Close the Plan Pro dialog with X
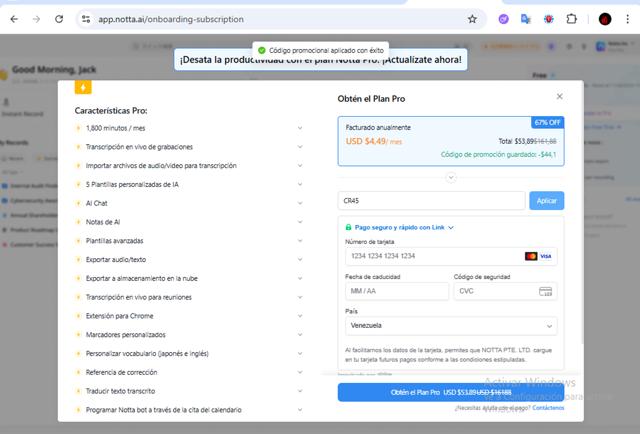Image resolution: width=640 pixels, height=434 pixels. pyautogui.click(x=560, y=96)
